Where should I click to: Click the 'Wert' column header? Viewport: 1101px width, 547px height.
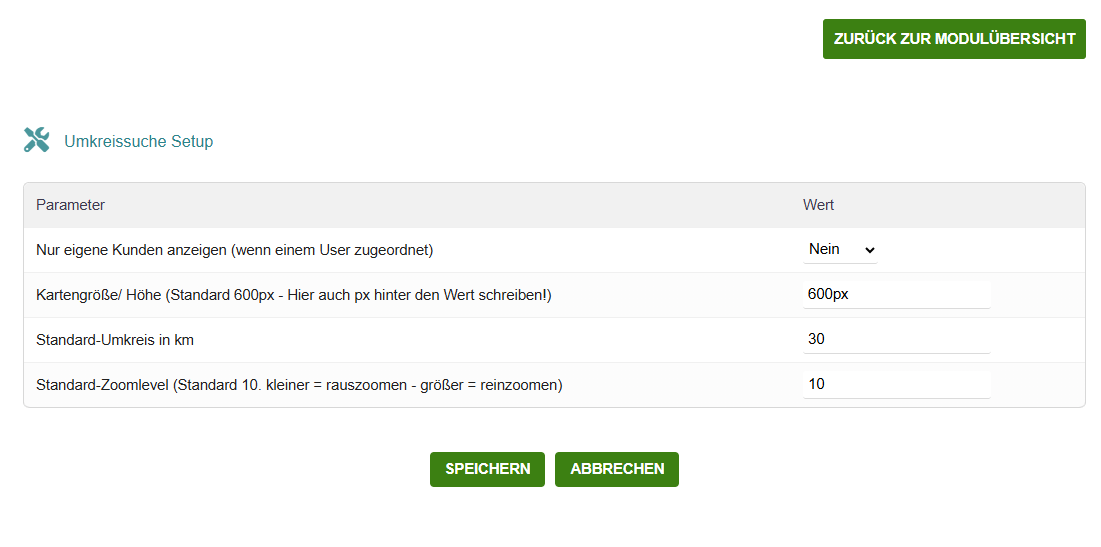(818, 205)
